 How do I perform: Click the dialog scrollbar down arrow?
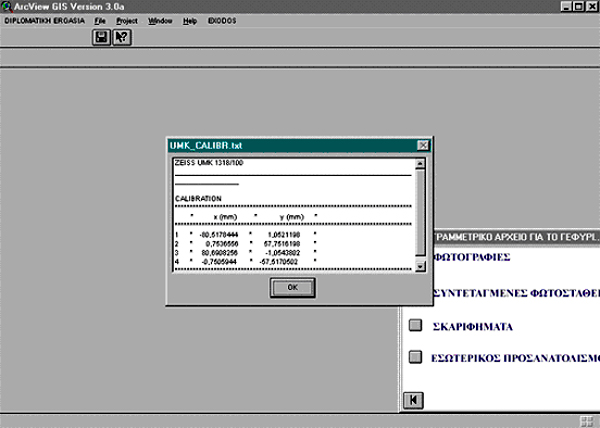point(420,266)
